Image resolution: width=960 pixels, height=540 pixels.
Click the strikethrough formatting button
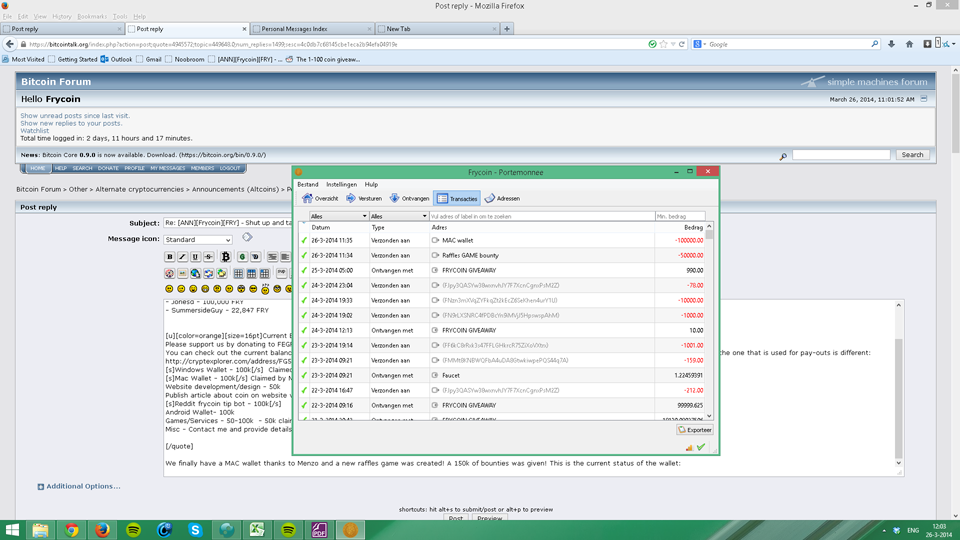(x=208, y=257)
